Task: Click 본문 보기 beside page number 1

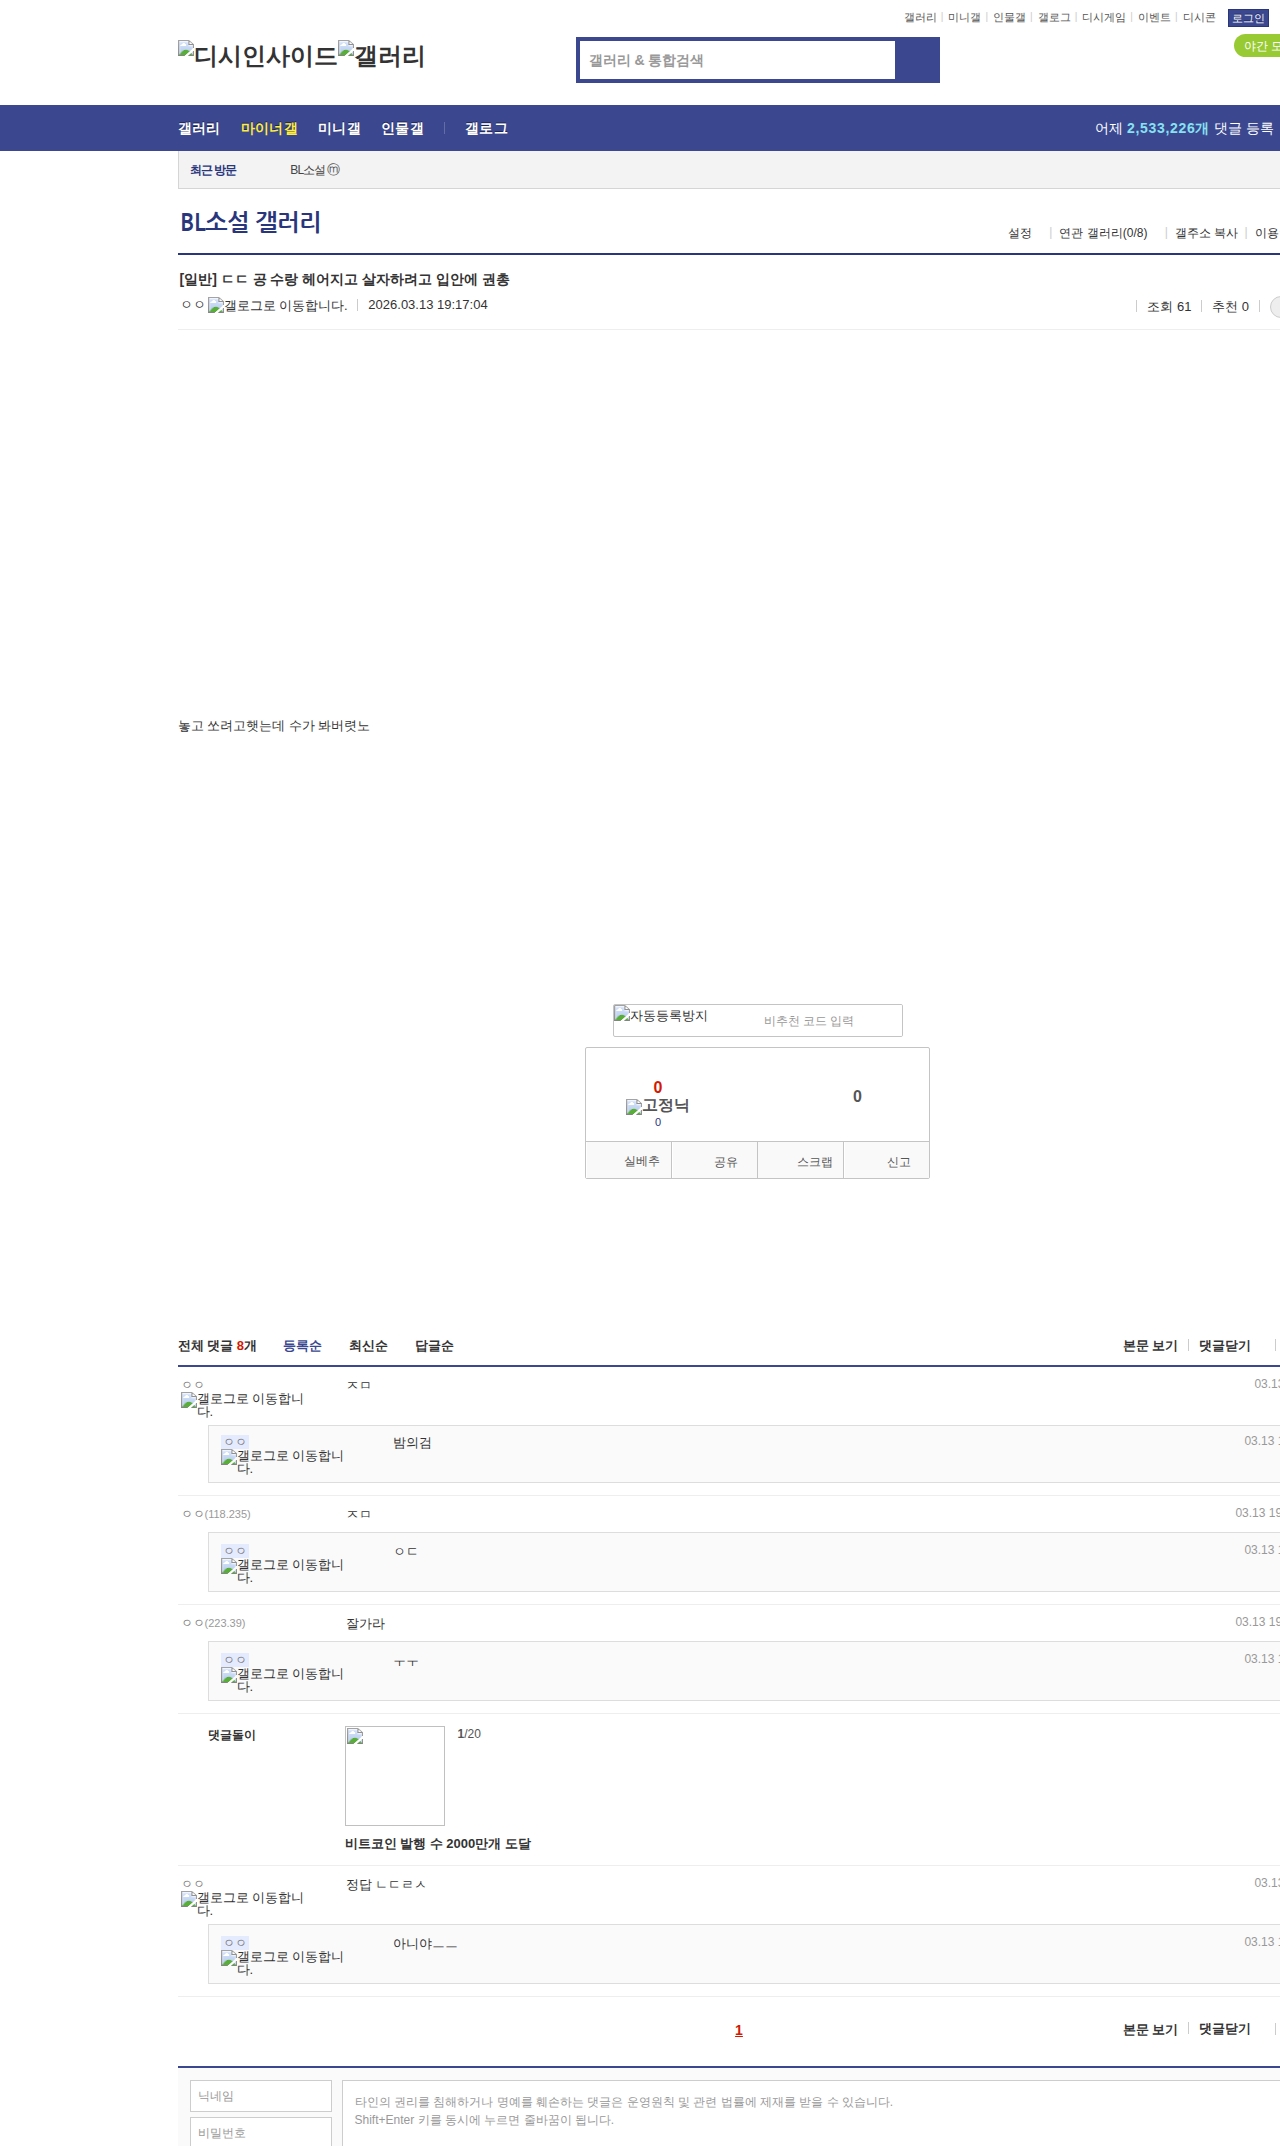Action: (x=1150, y=2029)
